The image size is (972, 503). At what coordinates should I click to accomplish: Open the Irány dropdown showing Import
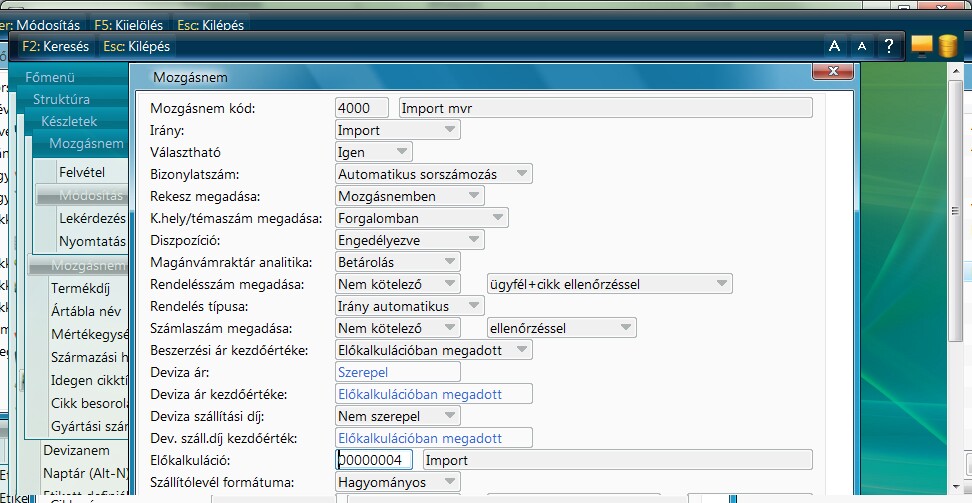point(398,130)
